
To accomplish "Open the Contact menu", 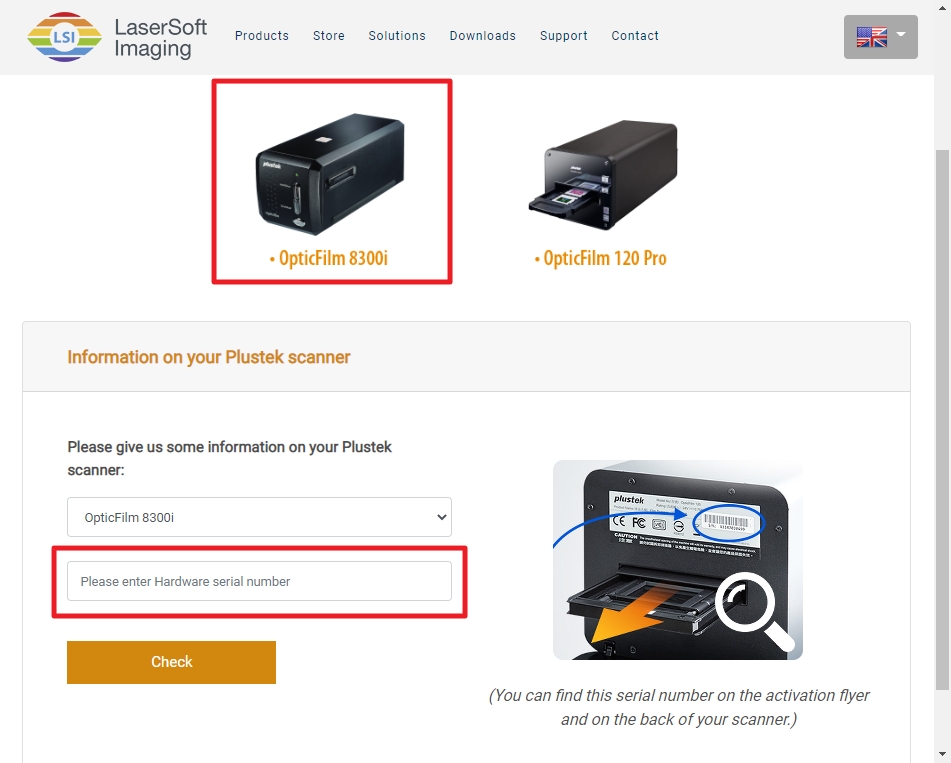I will [634, 36].
